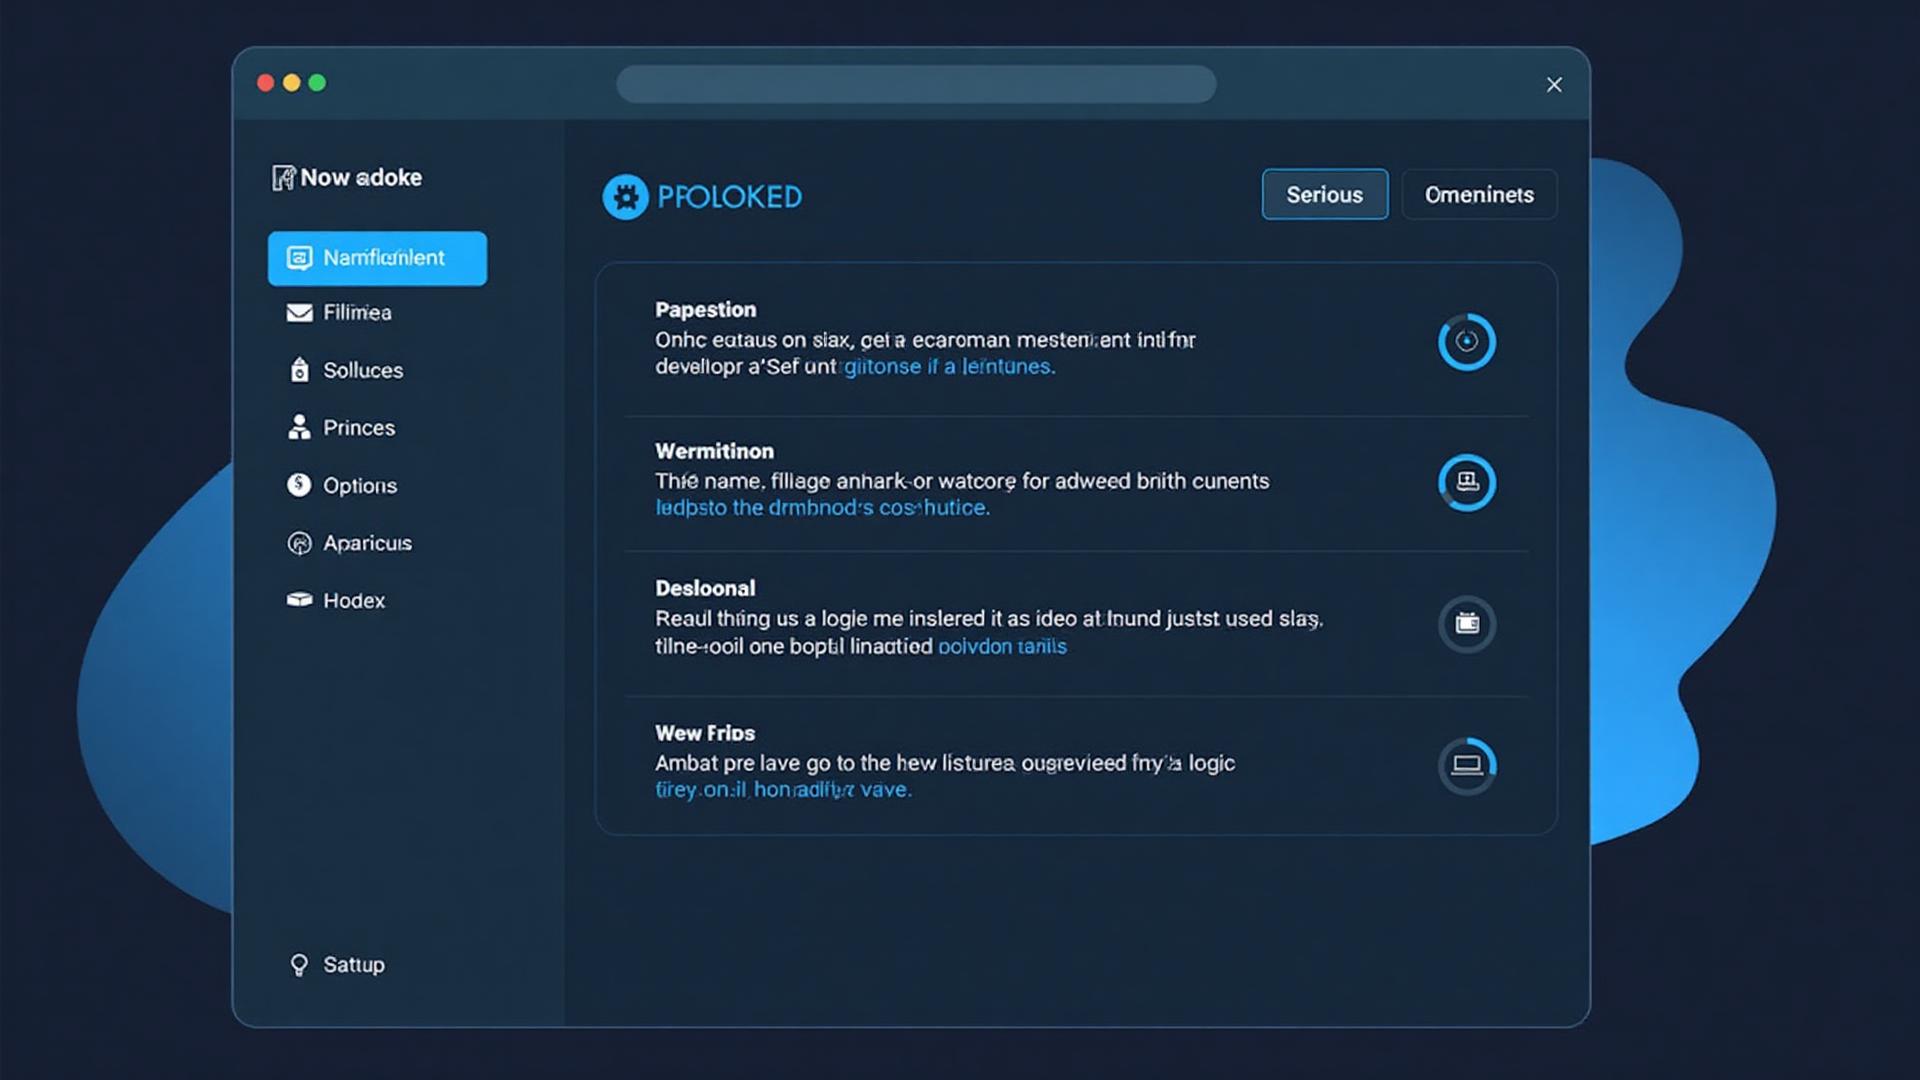Click the Filimea envelope icon
The height and width of the screenshot is (1080, 1920).
(299, 313)
